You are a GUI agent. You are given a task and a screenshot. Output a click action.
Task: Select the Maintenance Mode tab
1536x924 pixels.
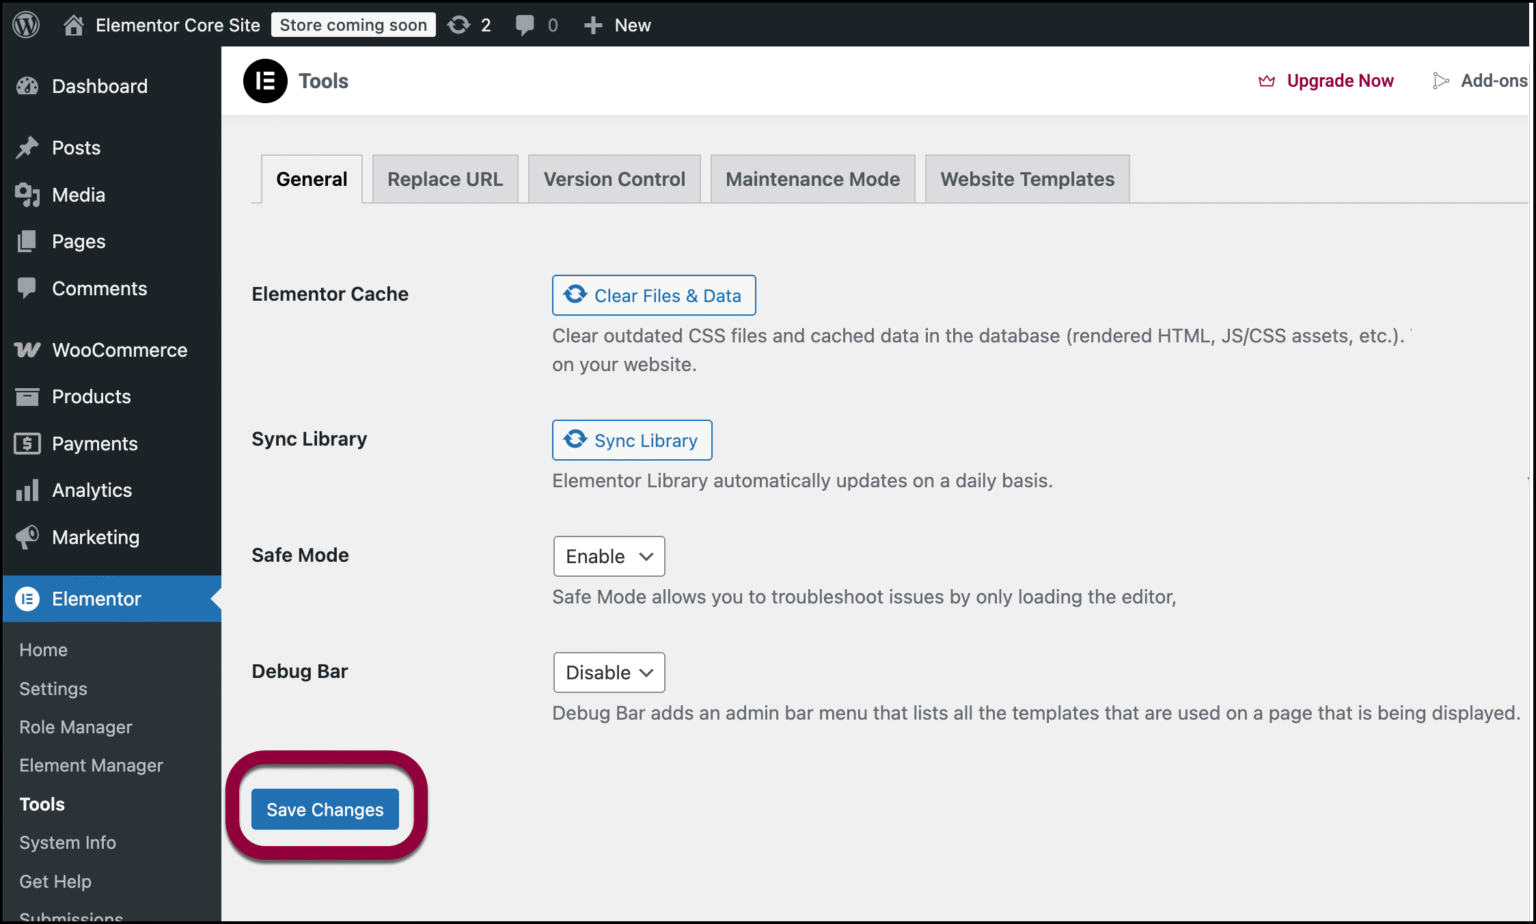point(812,179)
